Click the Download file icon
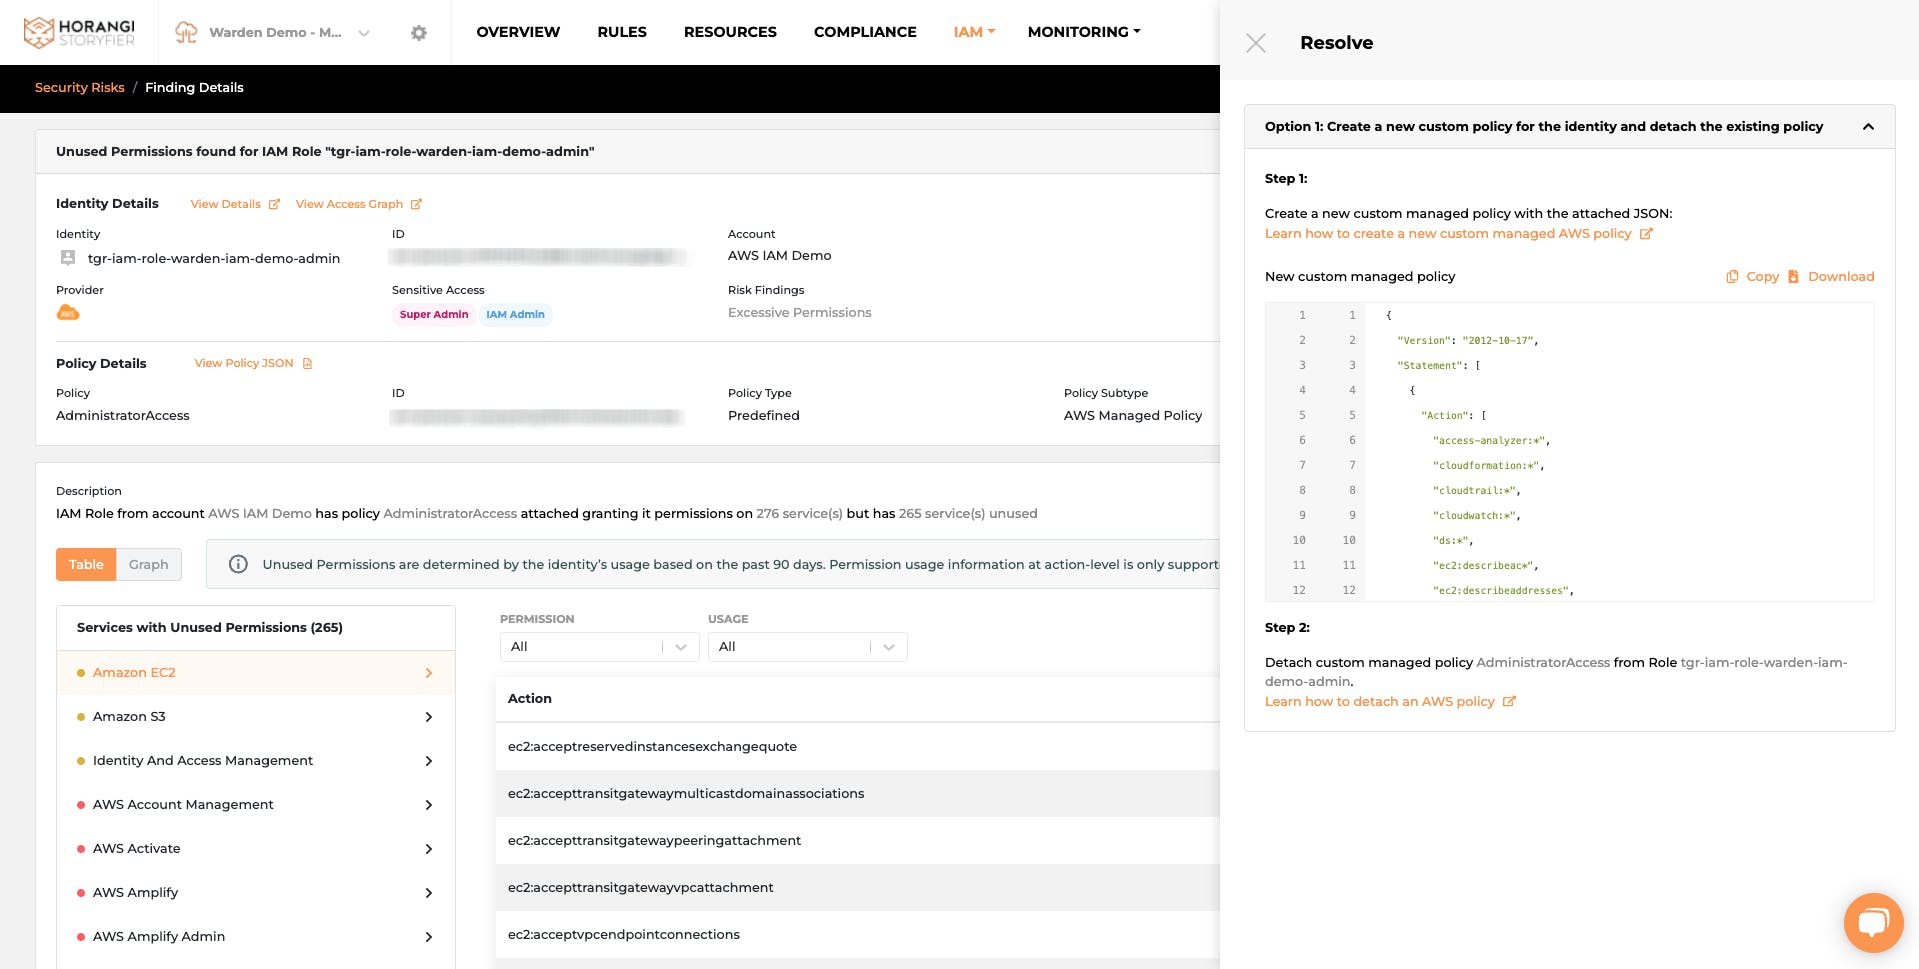This screenshot has width=1919, height=969. click(x=1793, y=276)
